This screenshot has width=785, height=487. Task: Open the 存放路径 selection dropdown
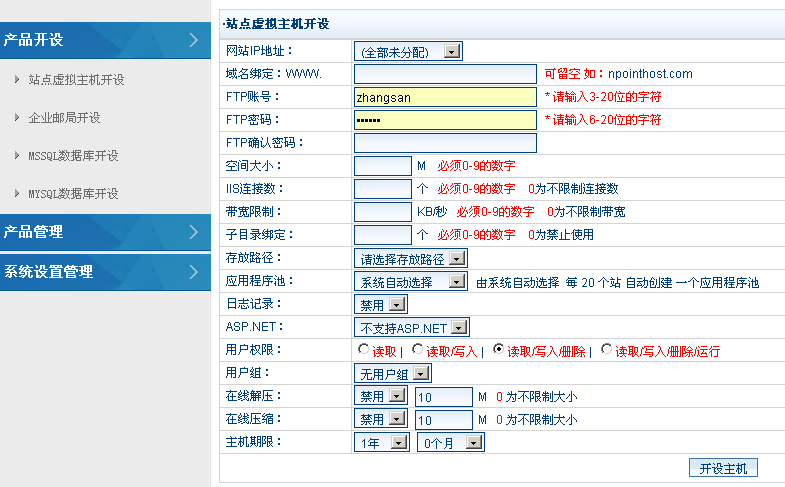coord(412,259)
